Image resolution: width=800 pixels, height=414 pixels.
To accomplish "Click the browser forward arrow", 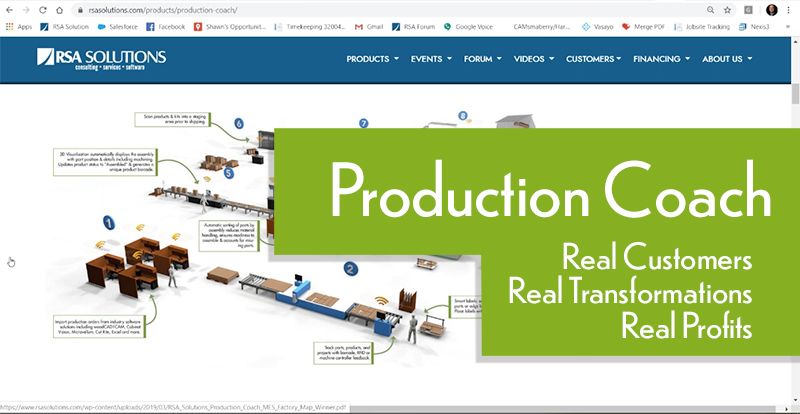I will [x=26, y=10].
